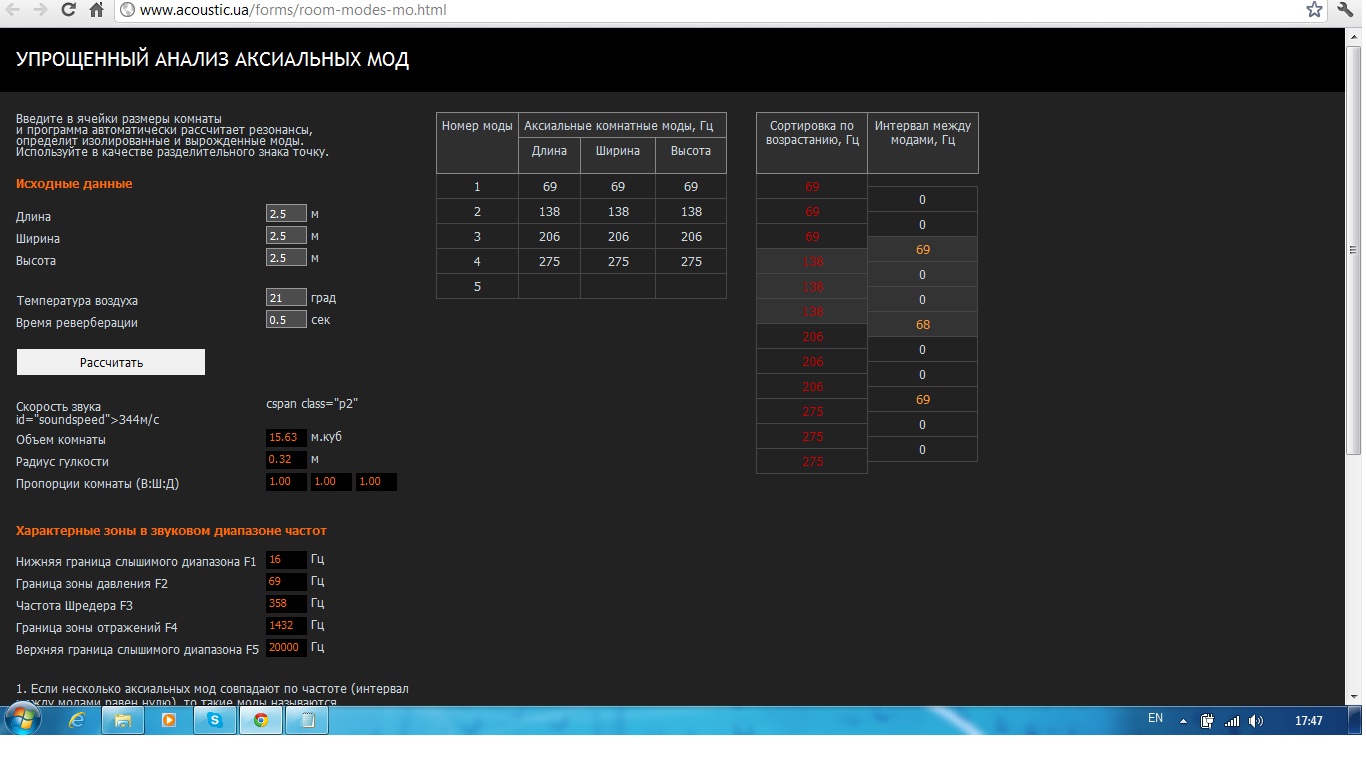This screenshot has width=1366, height=768.
Task: Focus the Высота input box
Action: 286,258
